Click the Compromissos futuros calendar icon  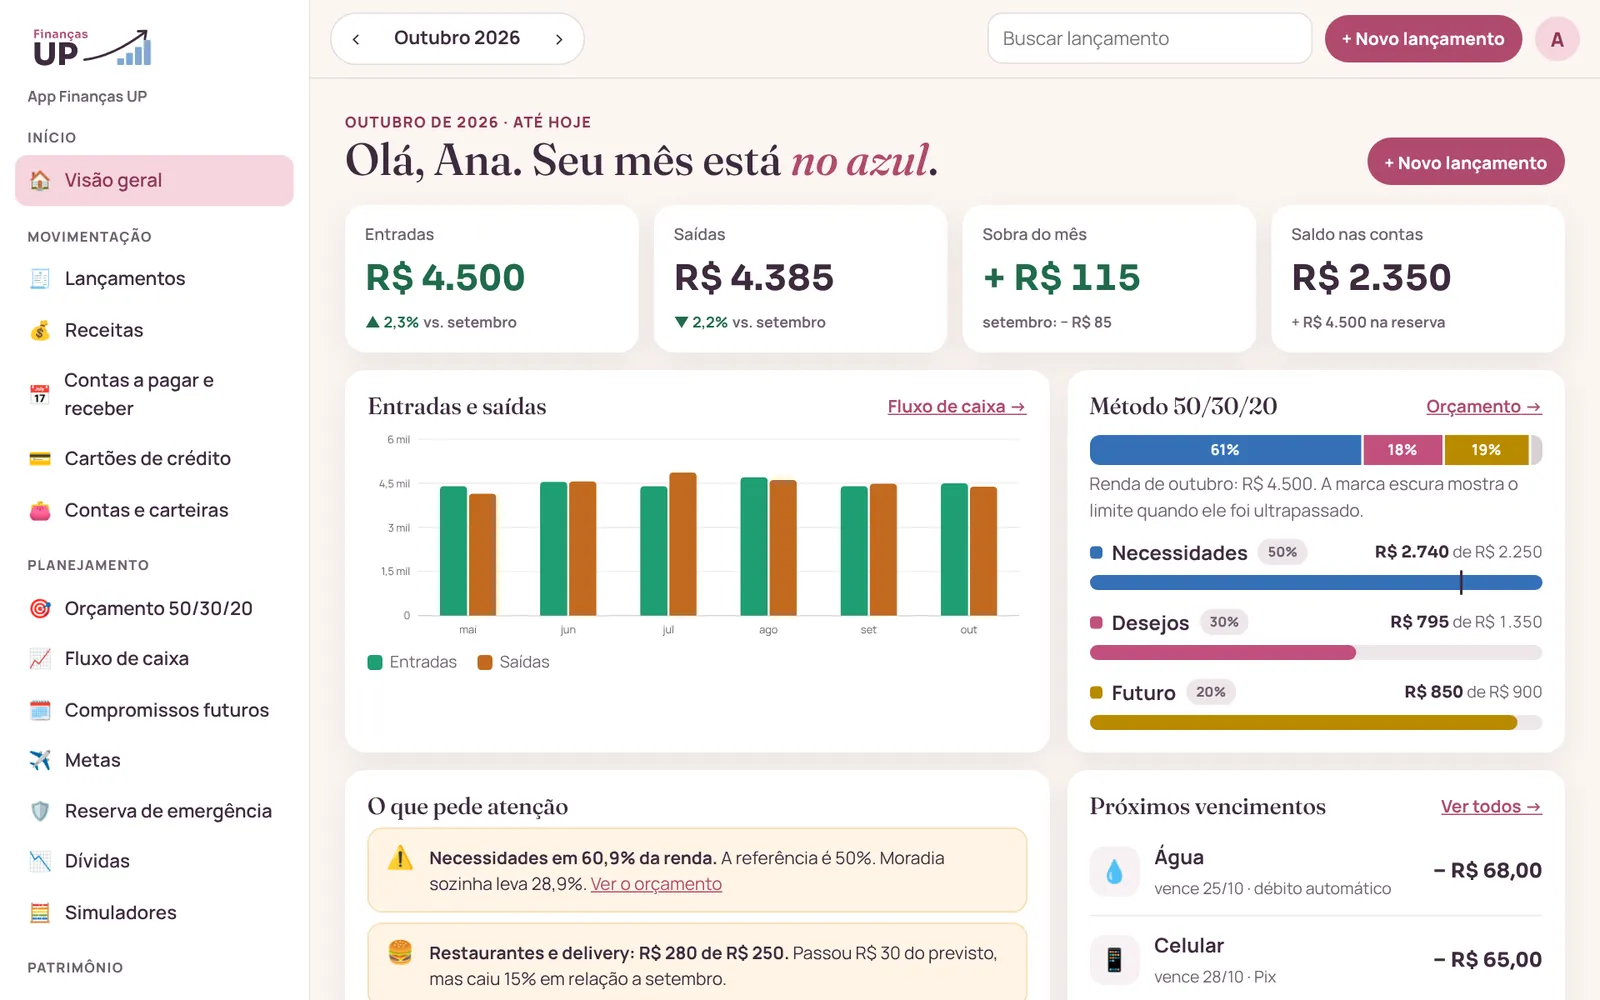(x=40, y=710)
